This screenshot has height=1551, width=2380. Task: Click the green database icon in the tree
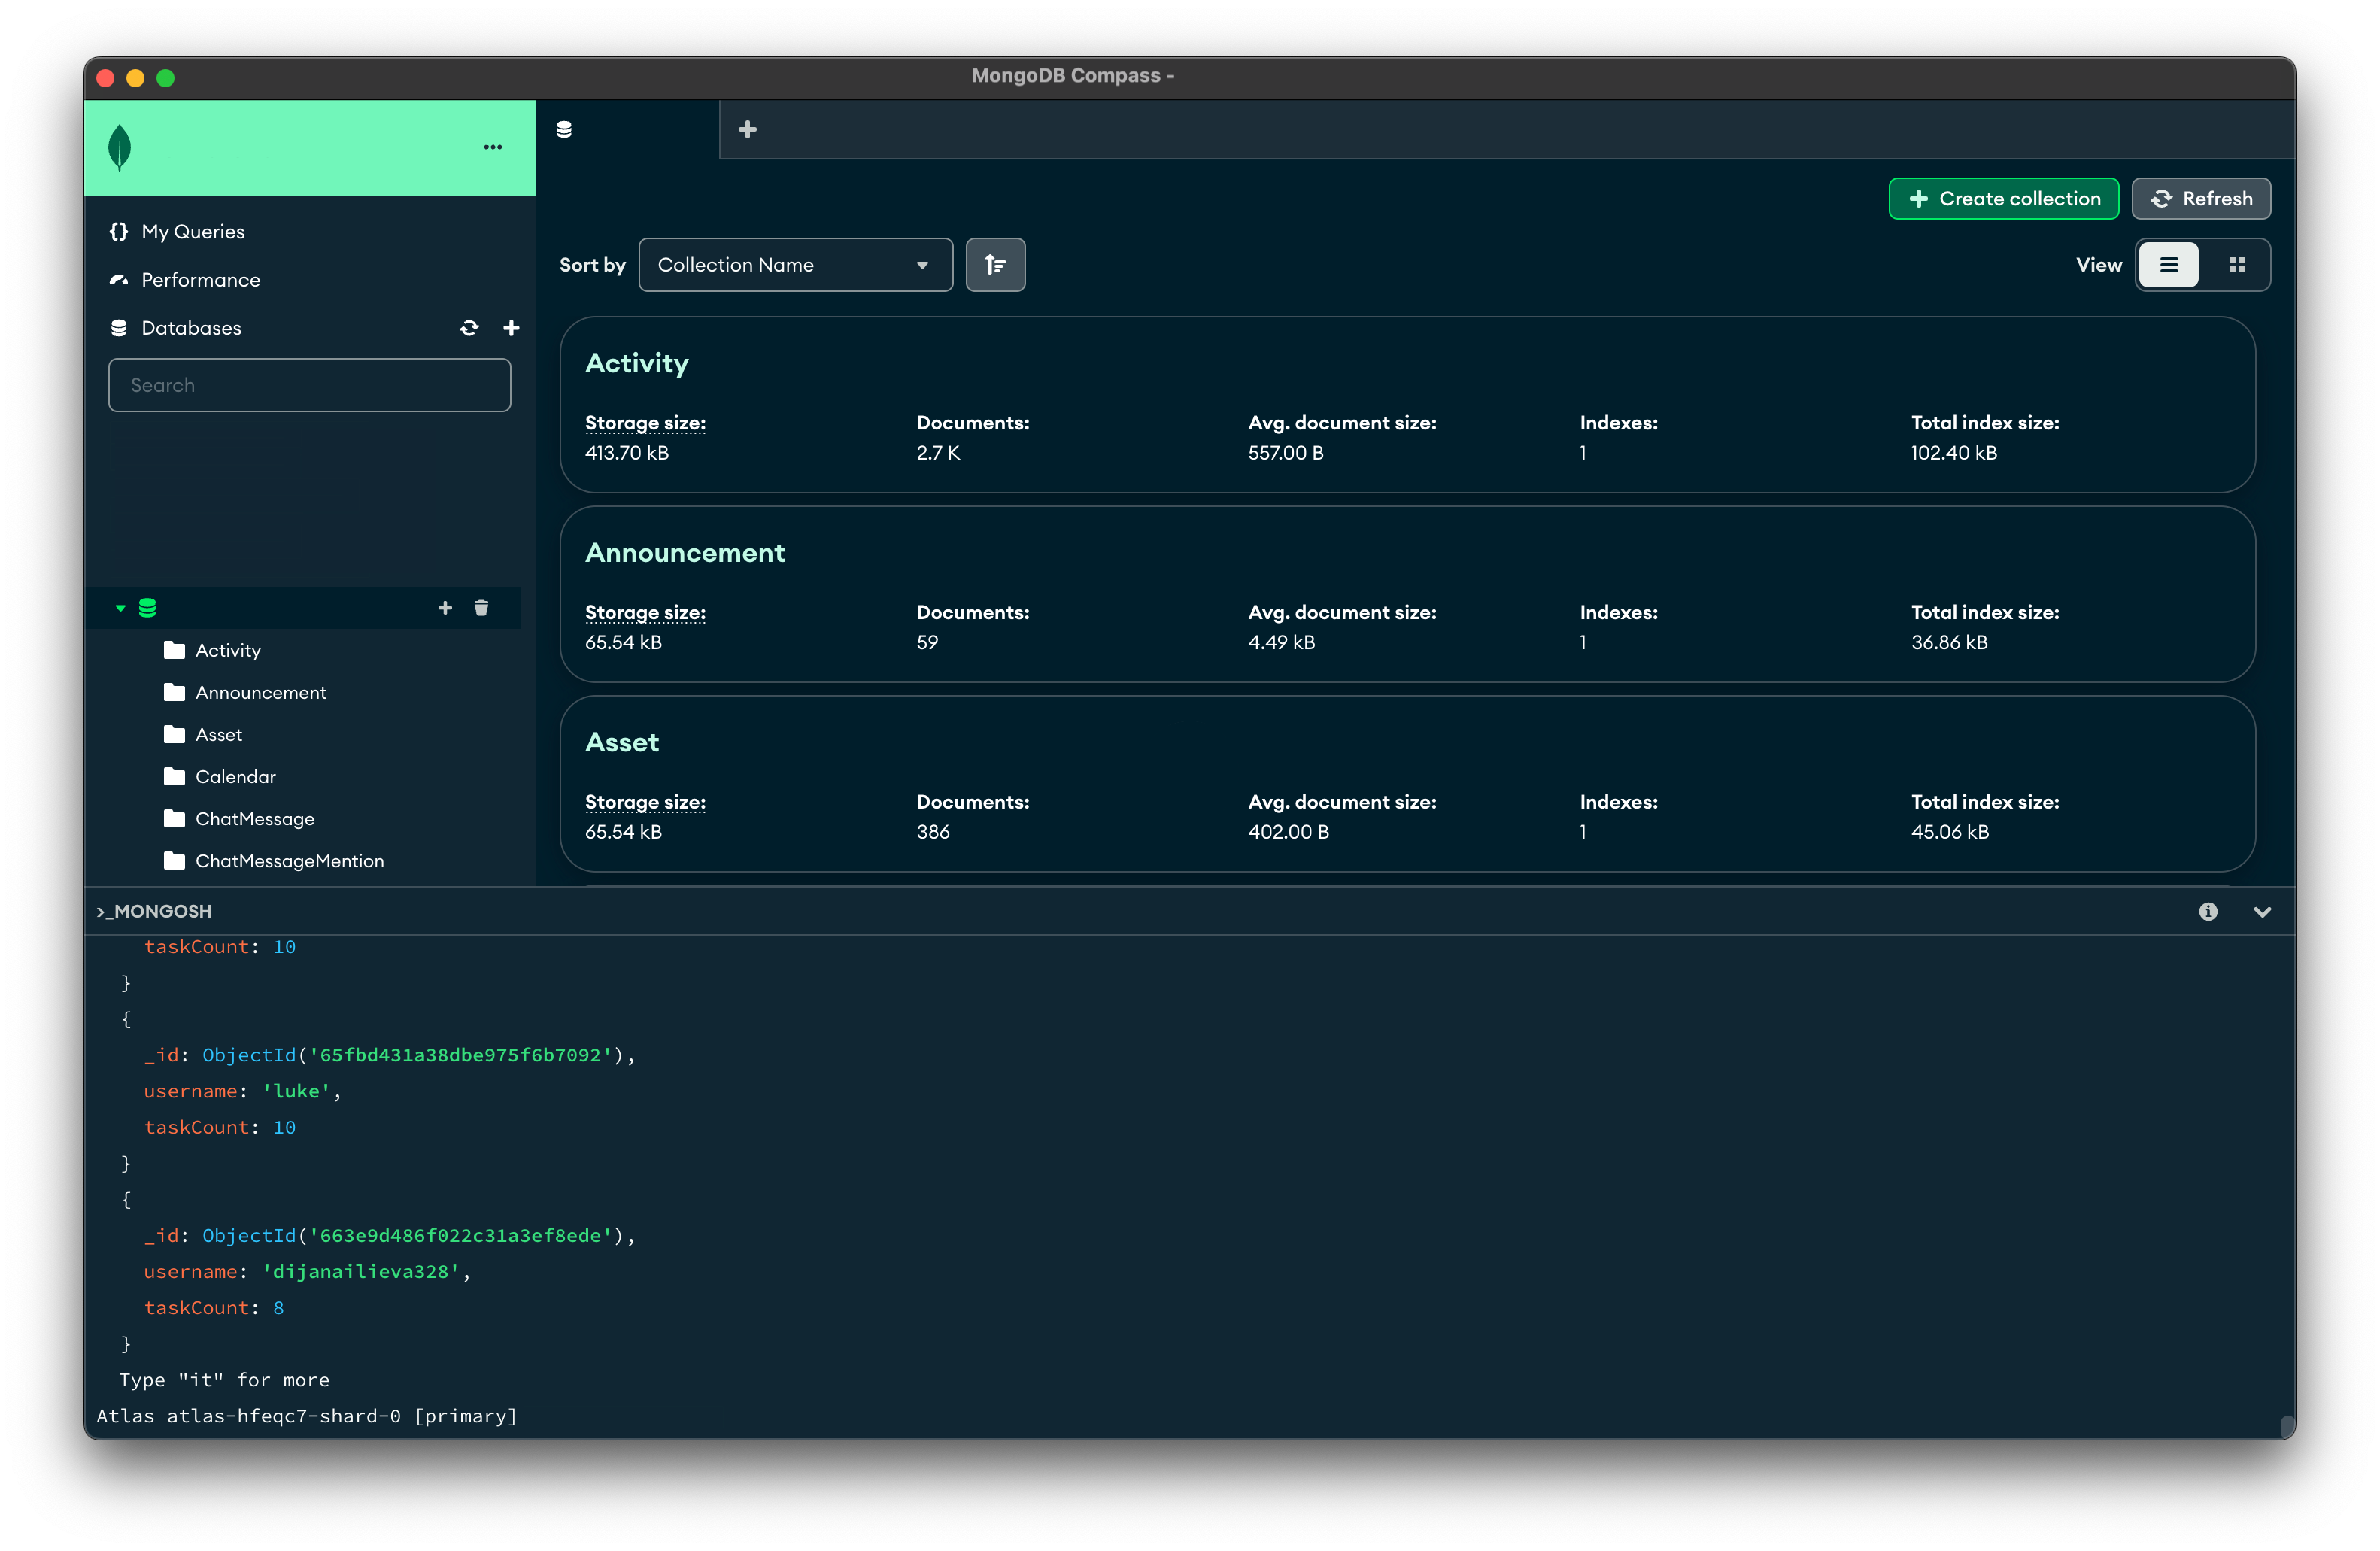pyautogui.click(x=147, y=608)
